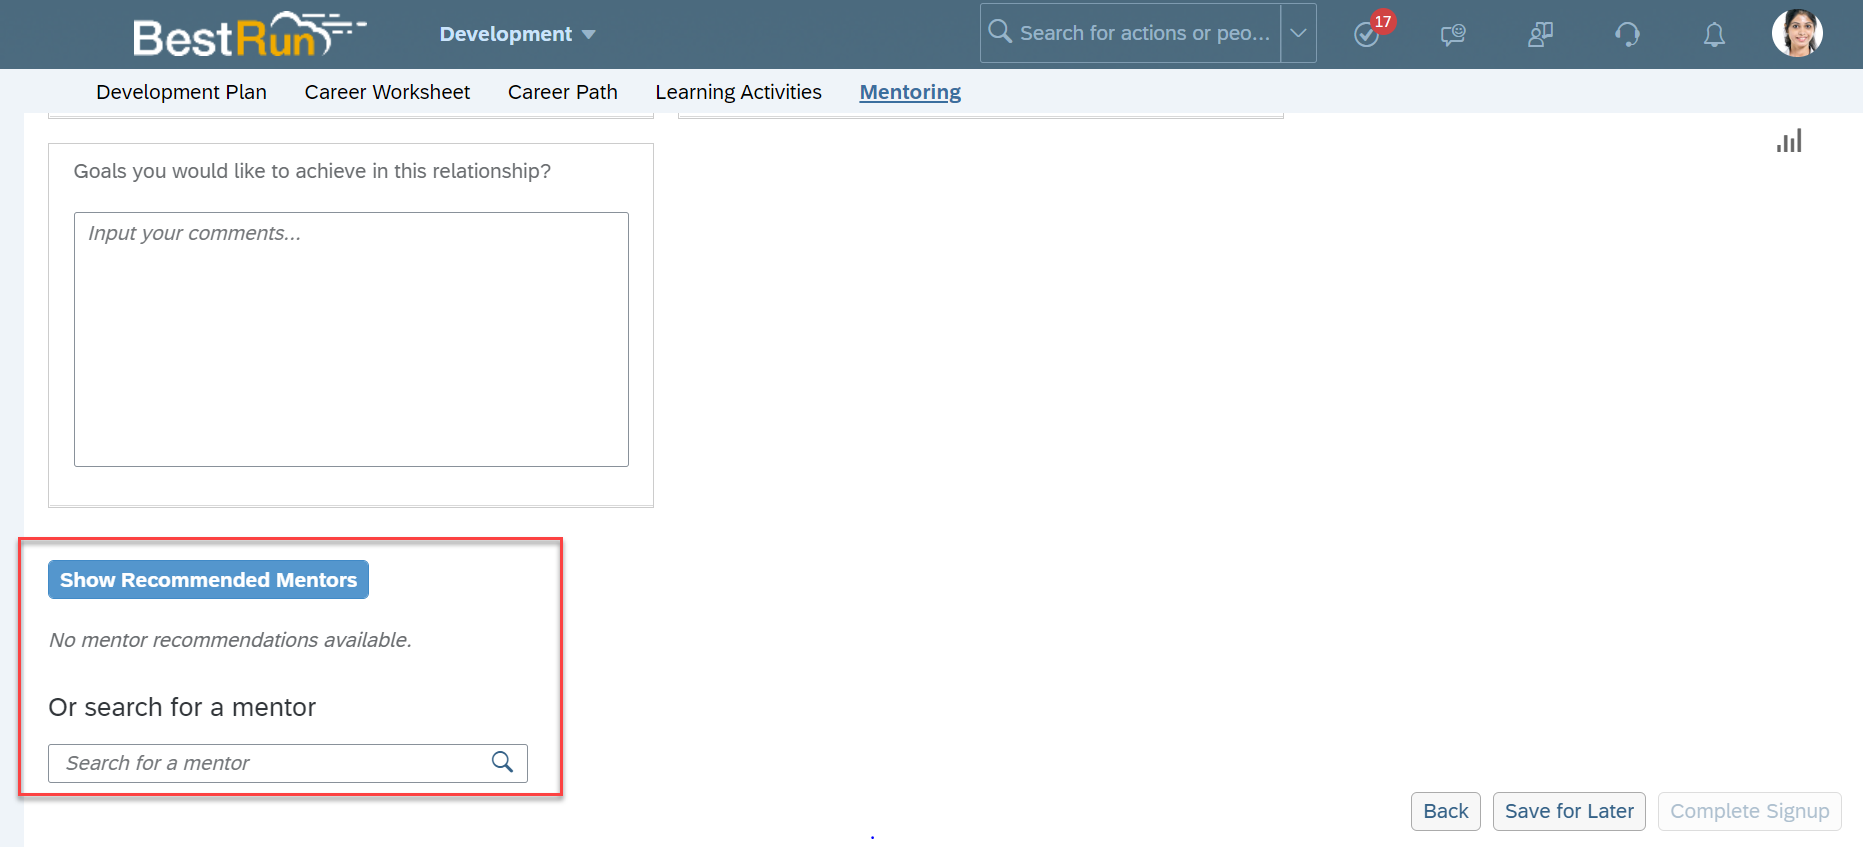Click the mentor search magnifier icon
The image size is (1863, 847).
tap(503, 763)
